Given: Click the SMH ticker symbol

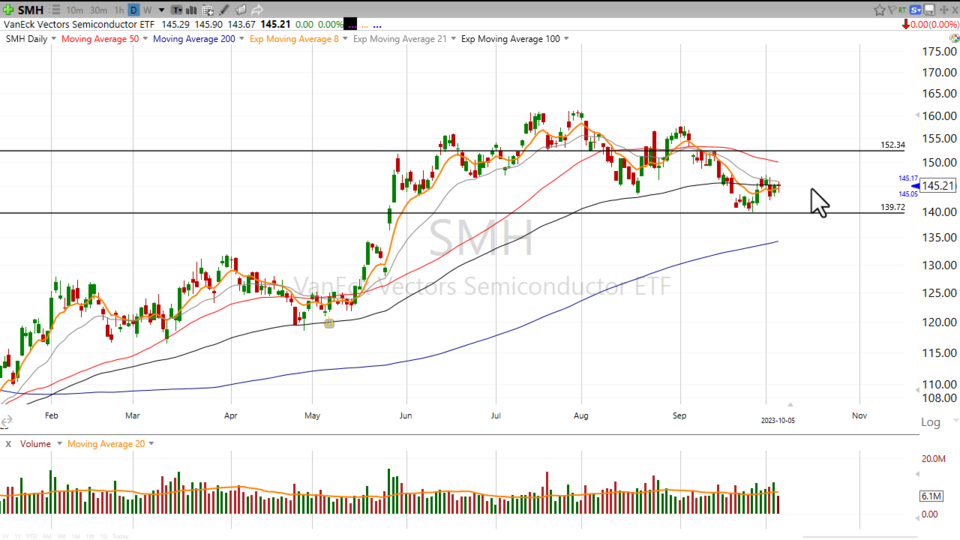Looking at the screenshot, I should coord(31,10).
